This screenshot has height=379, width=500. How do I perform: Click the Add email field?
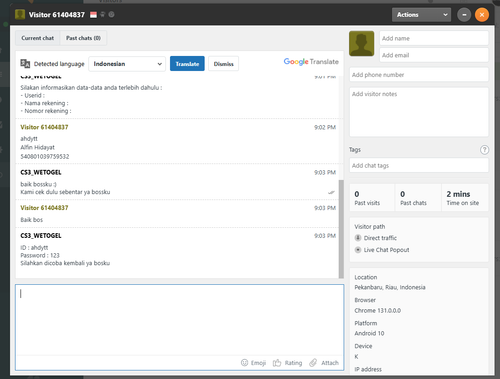434,55
